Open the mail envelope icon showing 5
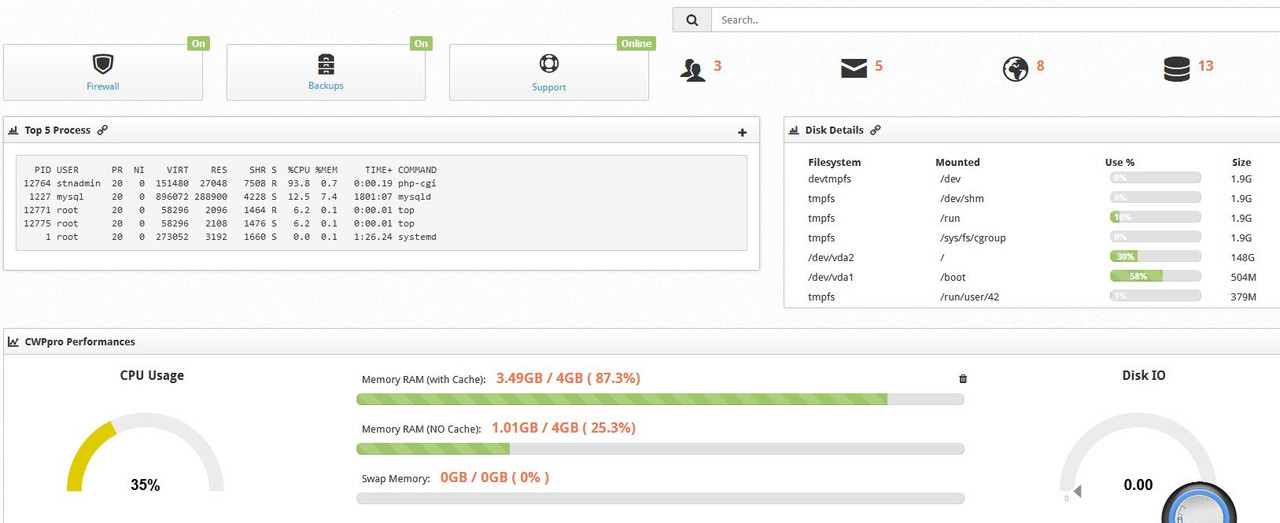Viewport: 1280px width, 523px height. click(853, 68)
